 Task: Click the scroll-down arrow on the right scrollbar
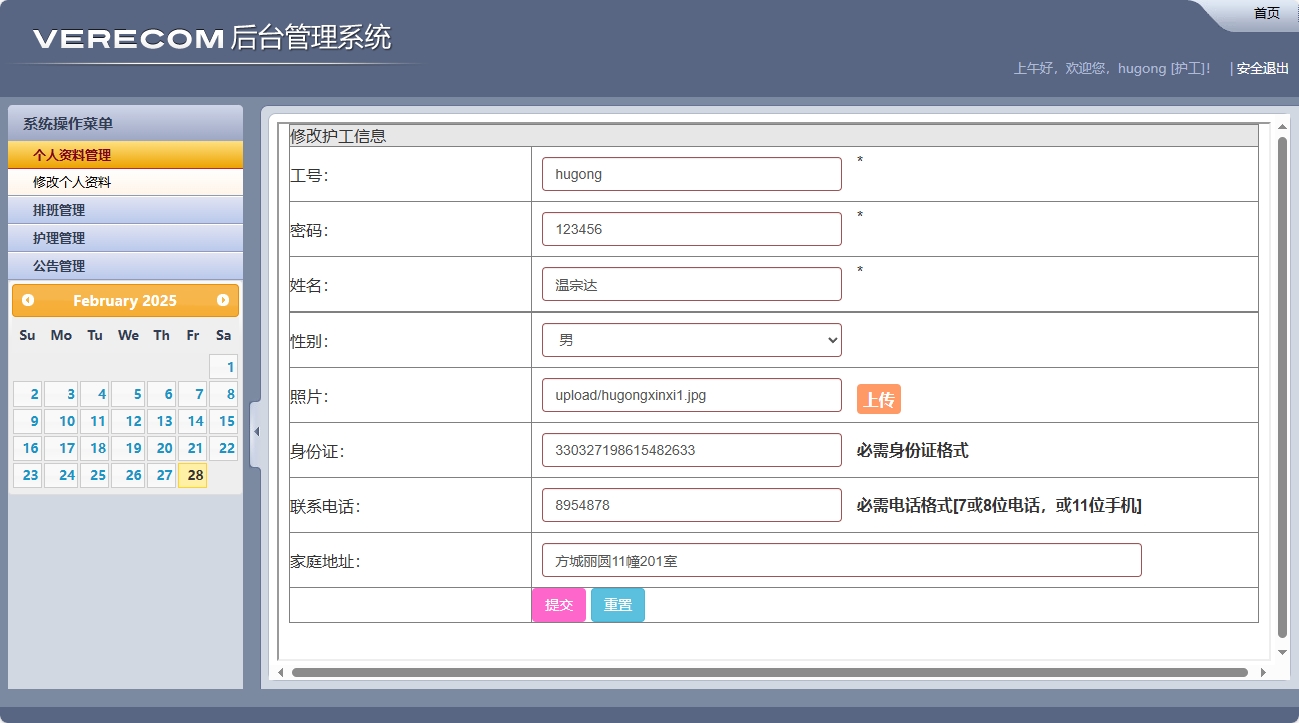point(1281,651)
